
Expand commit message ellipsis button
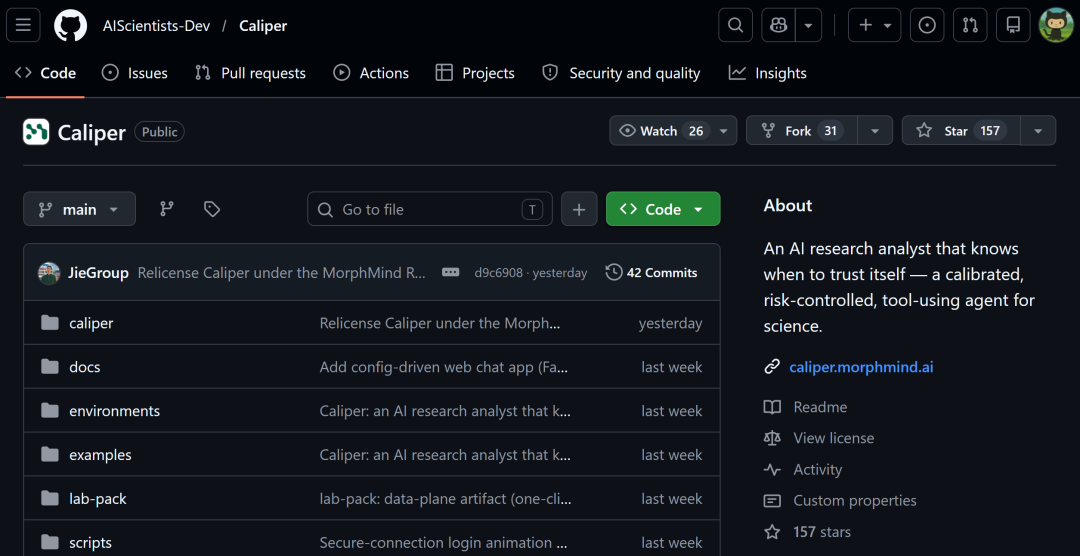click(x=450, y=273)
